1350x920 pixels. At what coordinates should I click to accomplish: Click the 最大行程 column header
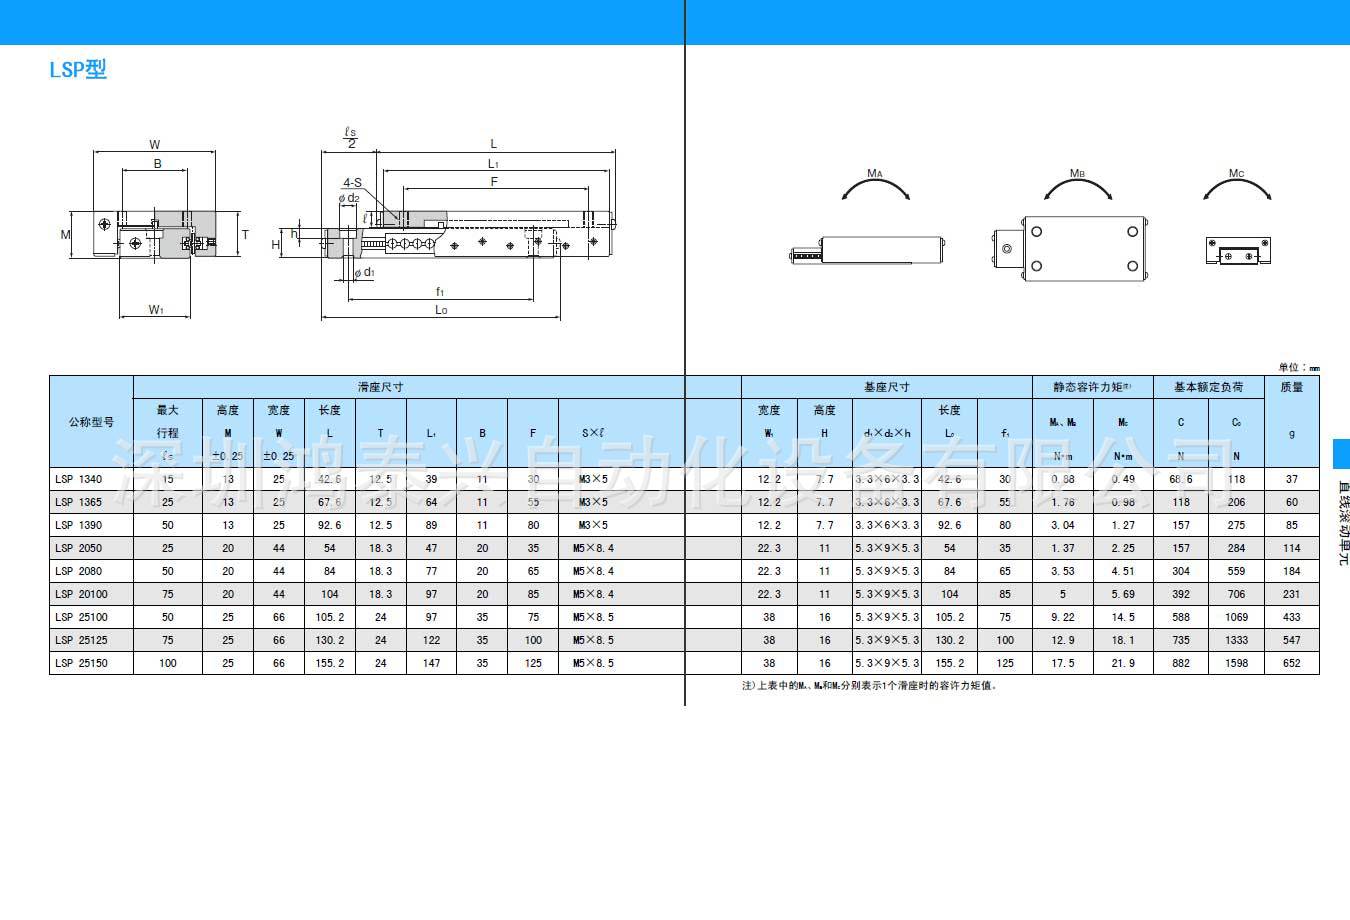(168, 433)
